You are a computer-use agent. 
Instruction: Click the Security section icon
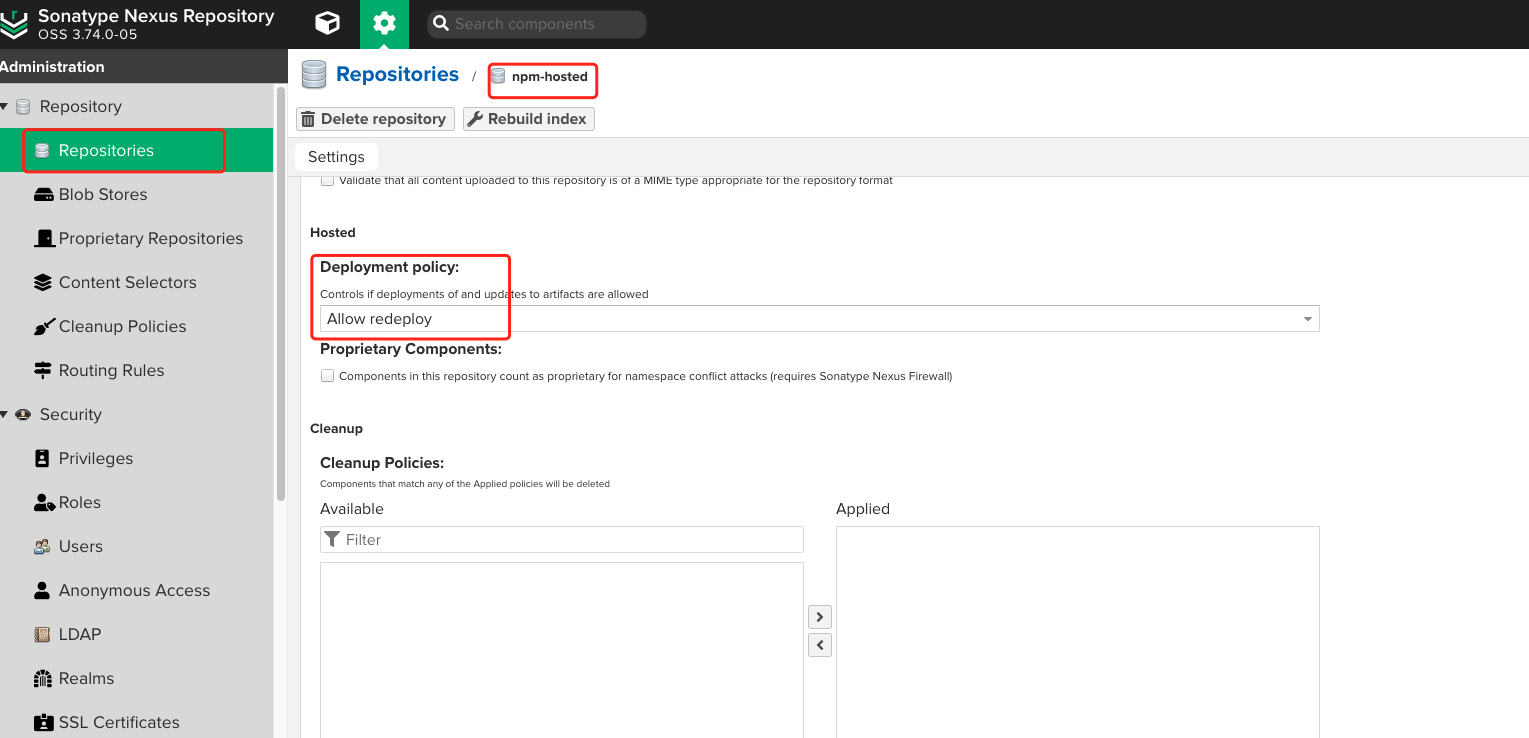[23, 415]
